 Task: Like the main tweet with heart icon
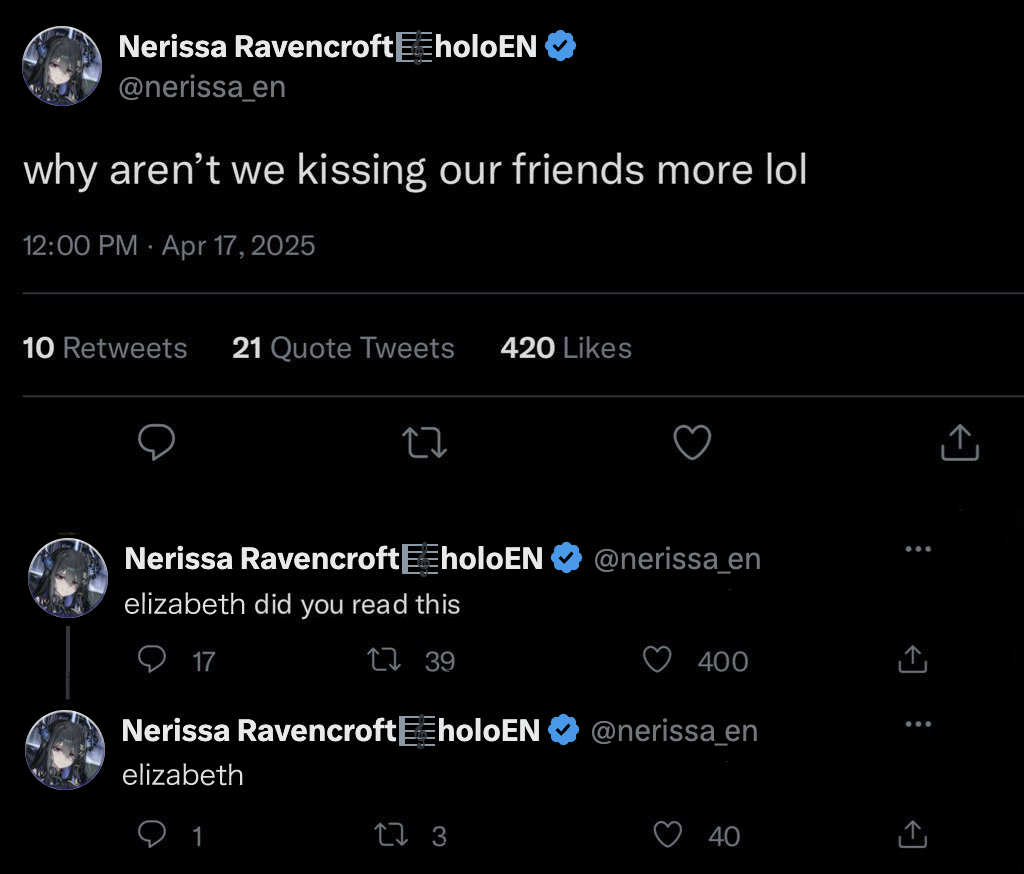click(x=692, y=442)
